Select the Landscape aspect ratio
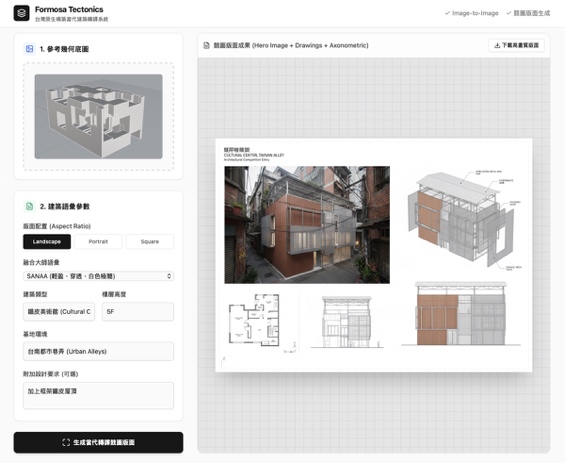565x463 pixels. [47, 241]
